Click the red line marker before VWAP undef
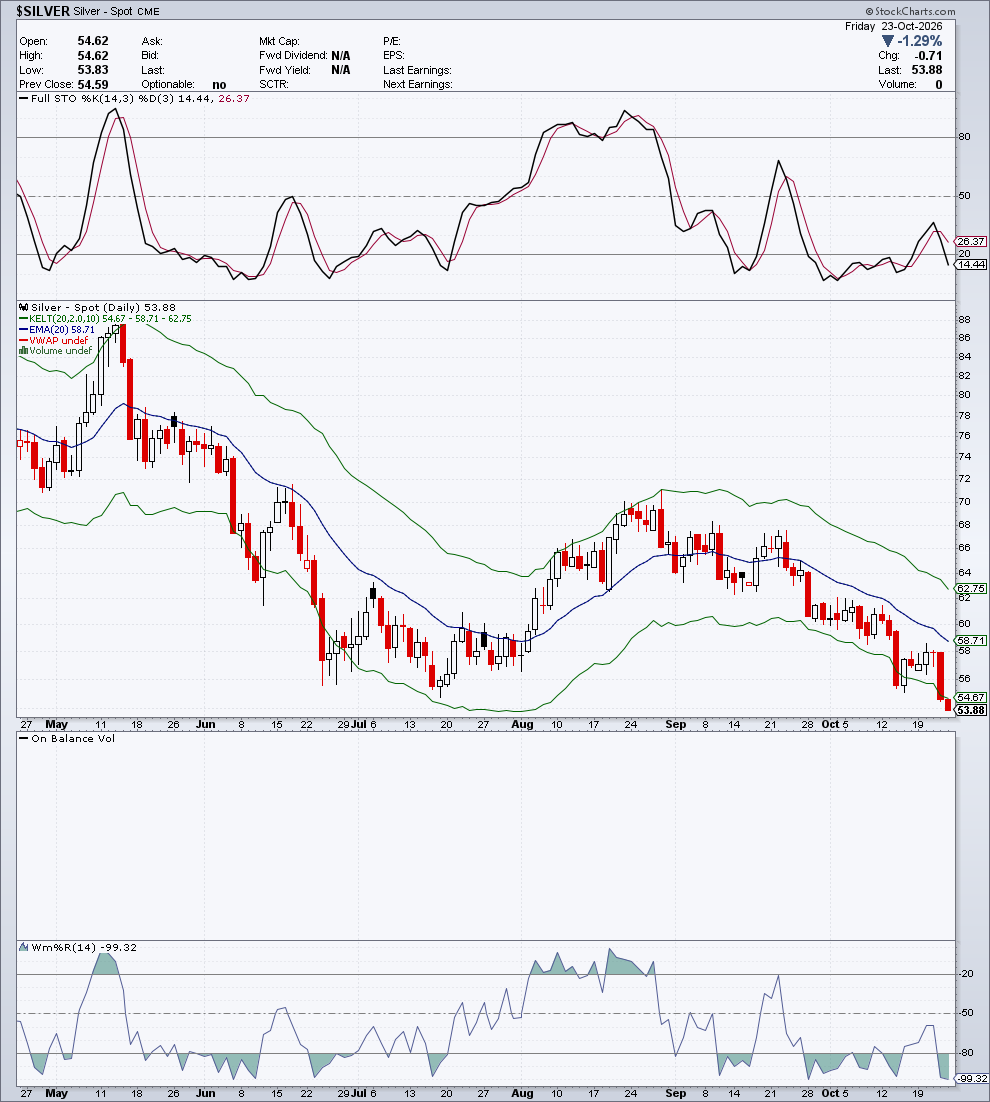 click(x=24, y=340)
